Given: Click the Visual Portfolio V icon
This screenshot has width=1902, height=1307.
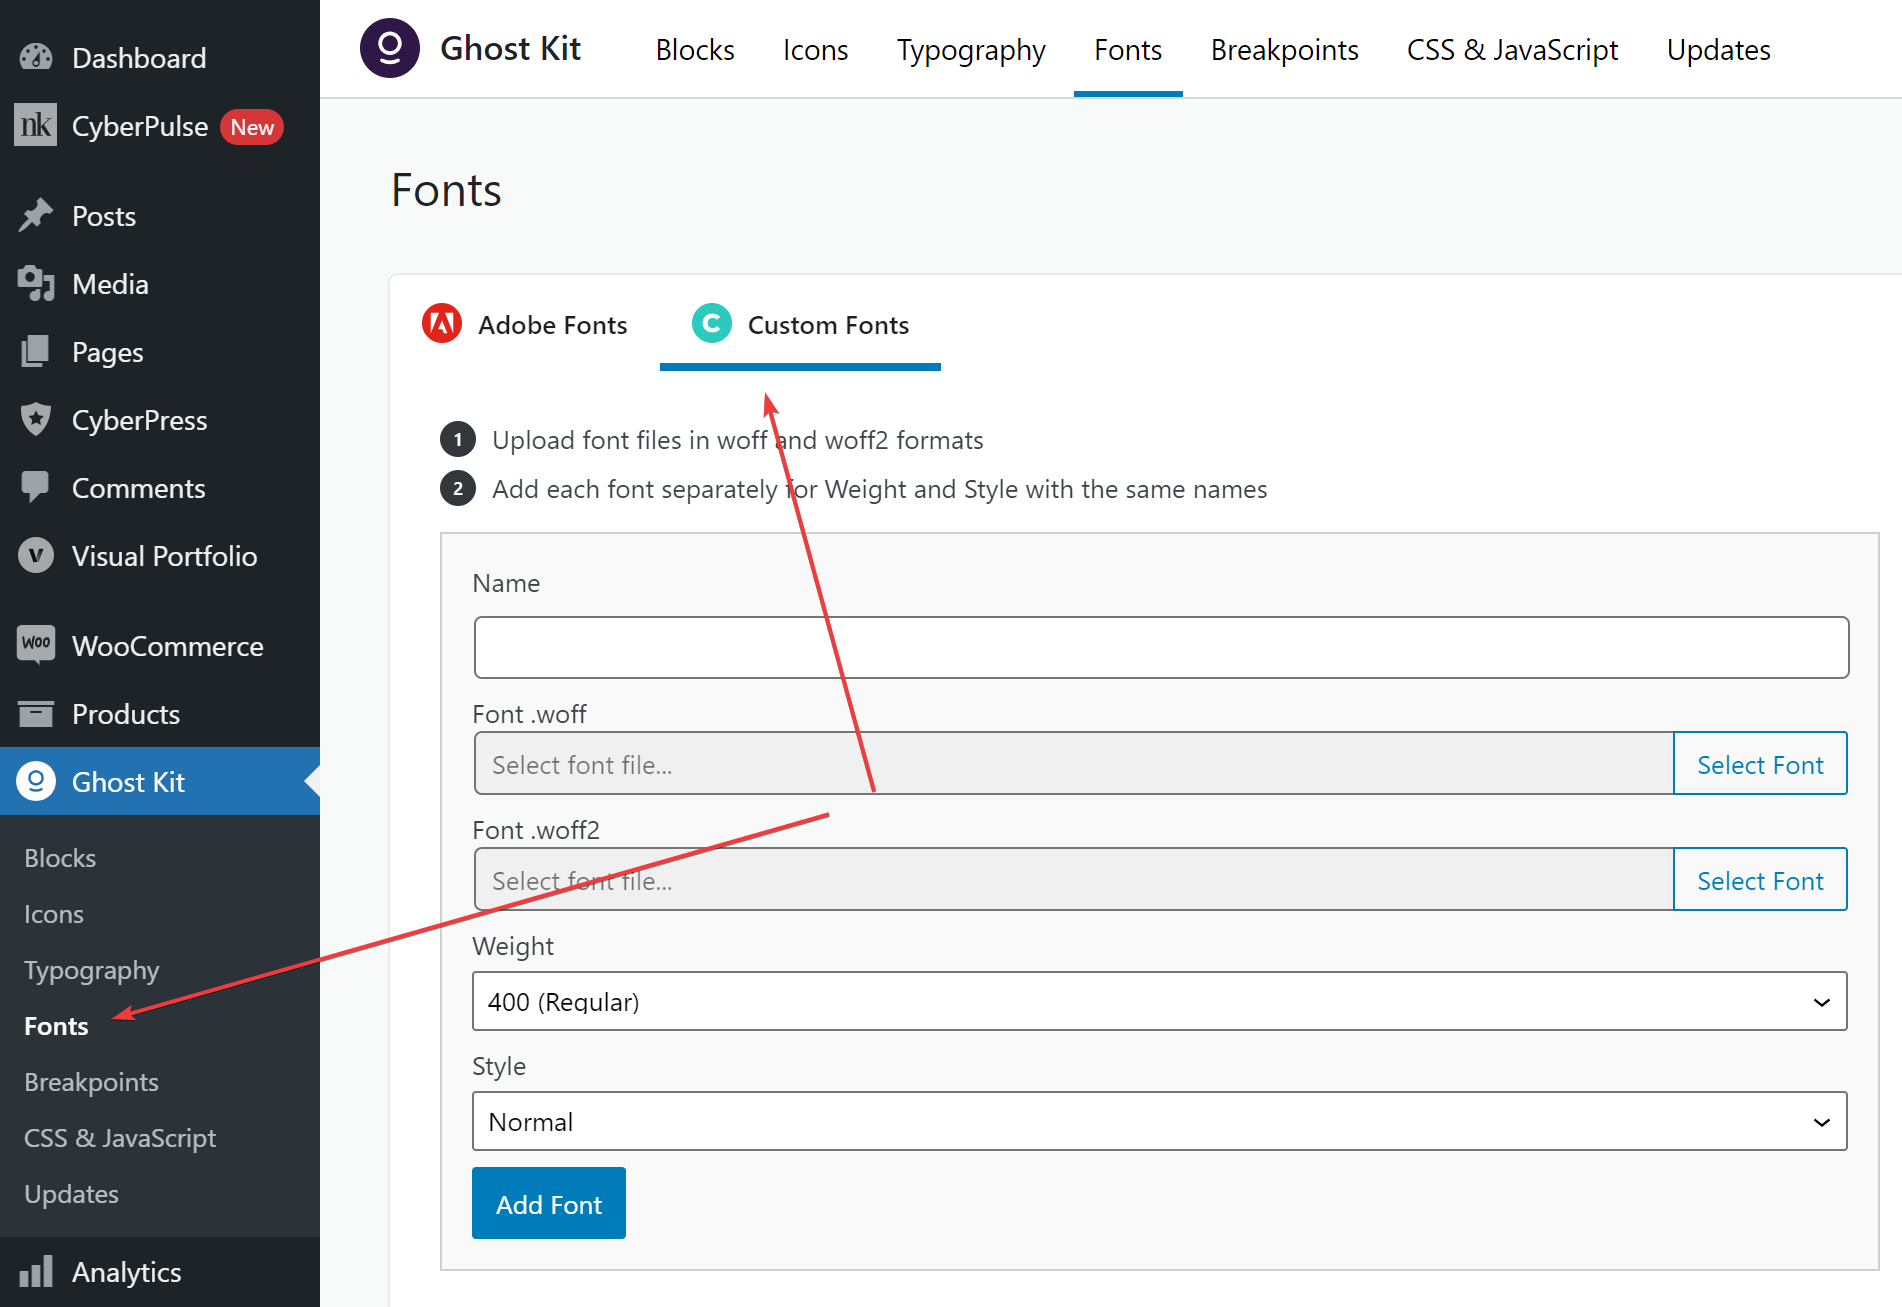Looking at the screenshot, I should 36,556.
